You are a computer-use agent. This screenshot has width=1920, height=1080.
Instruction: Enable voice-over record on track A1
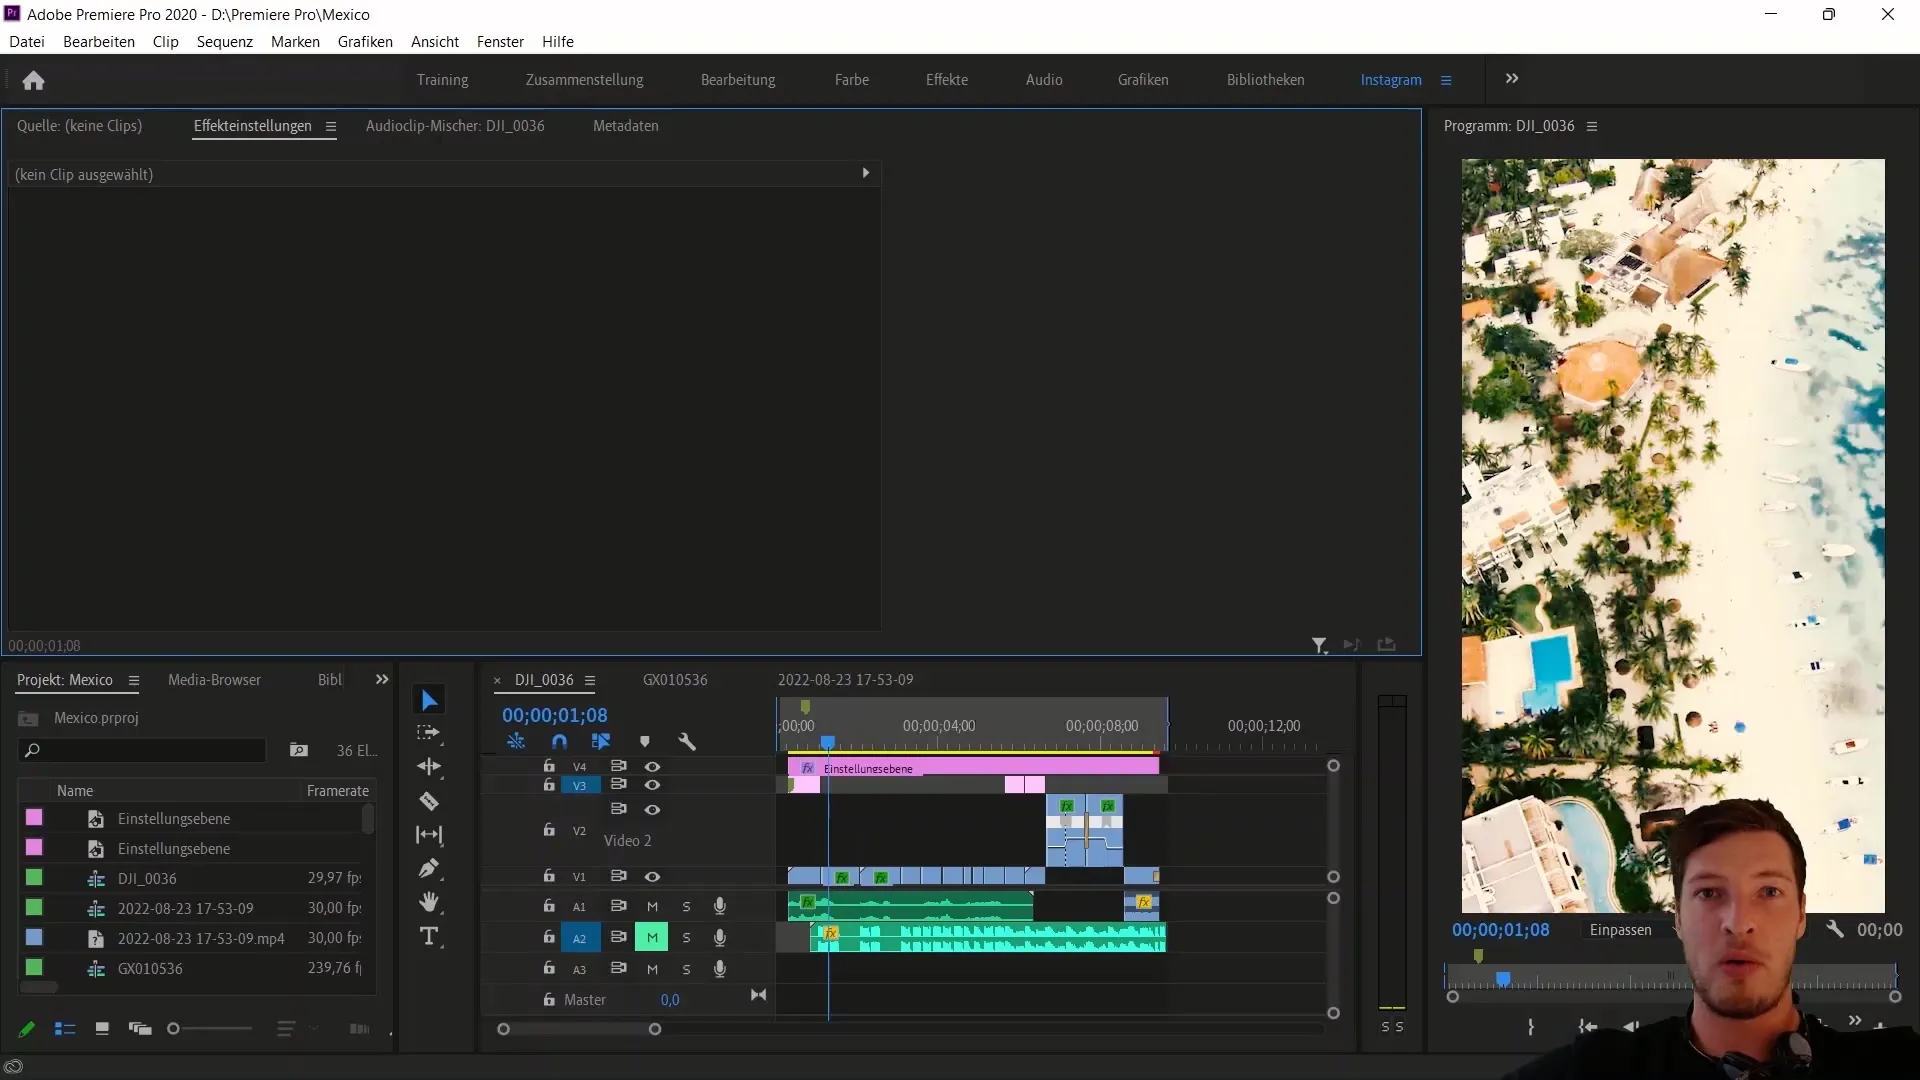719,907
